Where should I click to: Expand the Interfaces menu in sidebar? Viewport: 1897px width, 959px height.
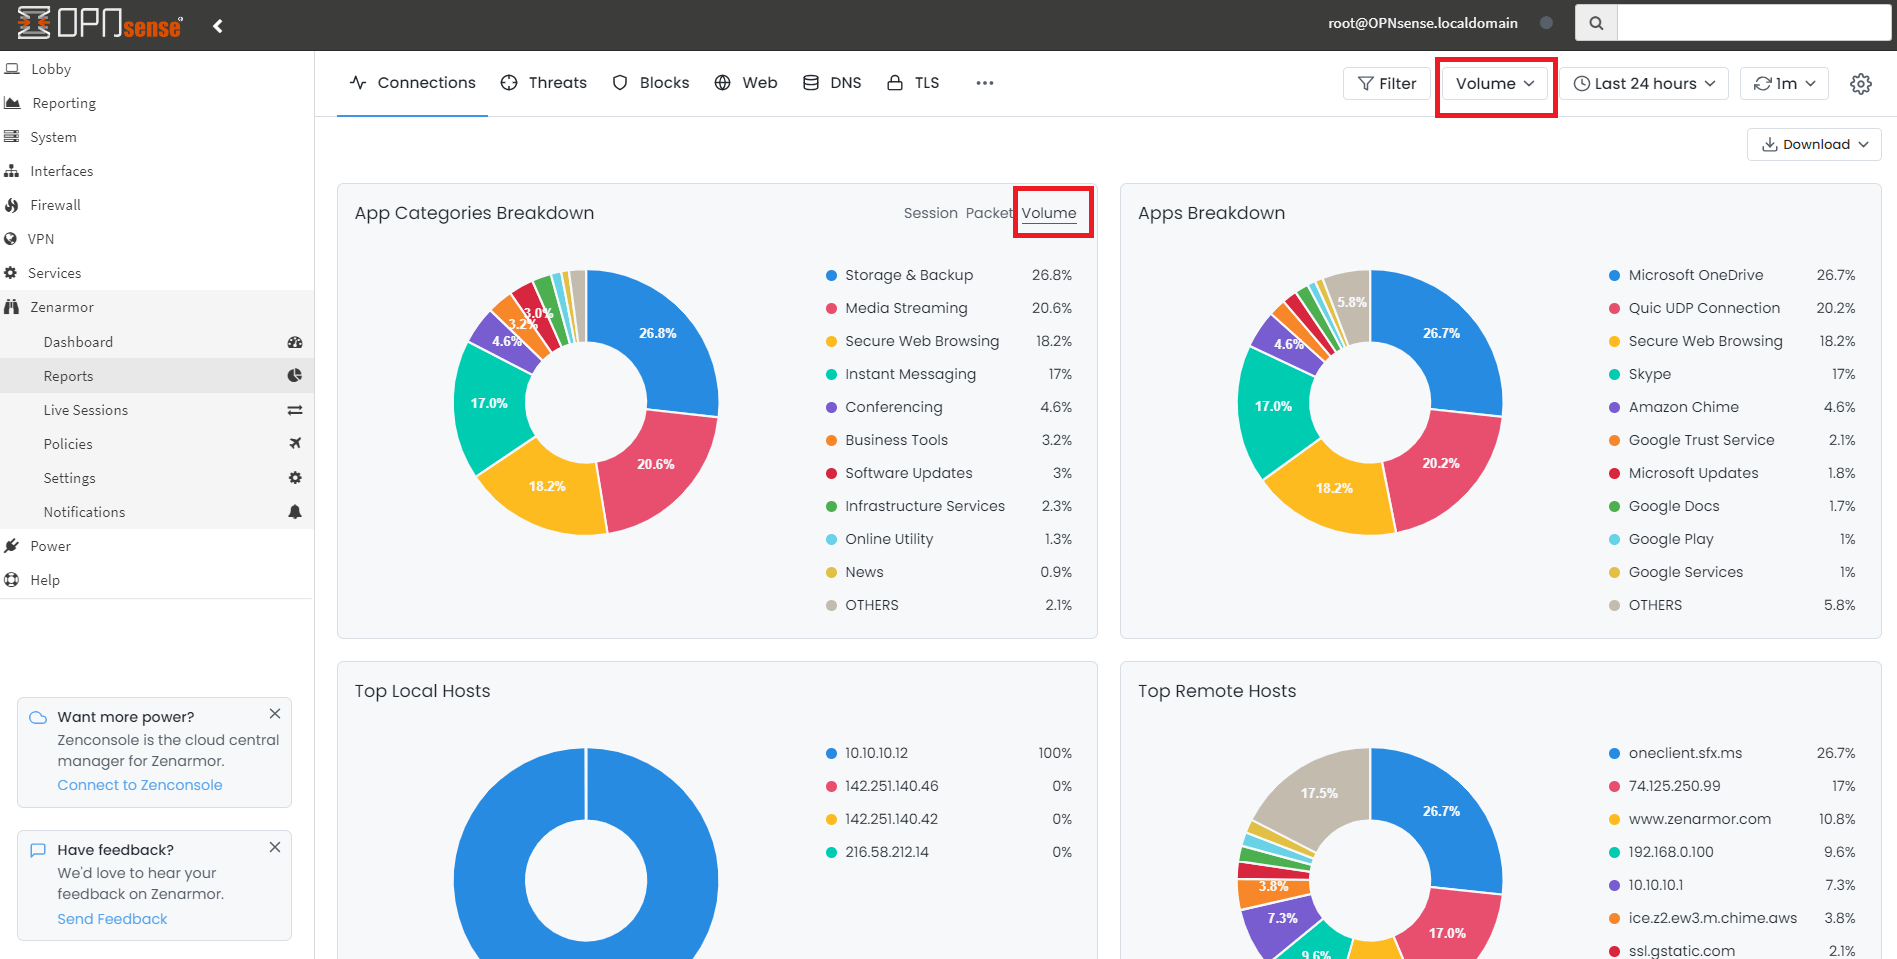(157, 171)
